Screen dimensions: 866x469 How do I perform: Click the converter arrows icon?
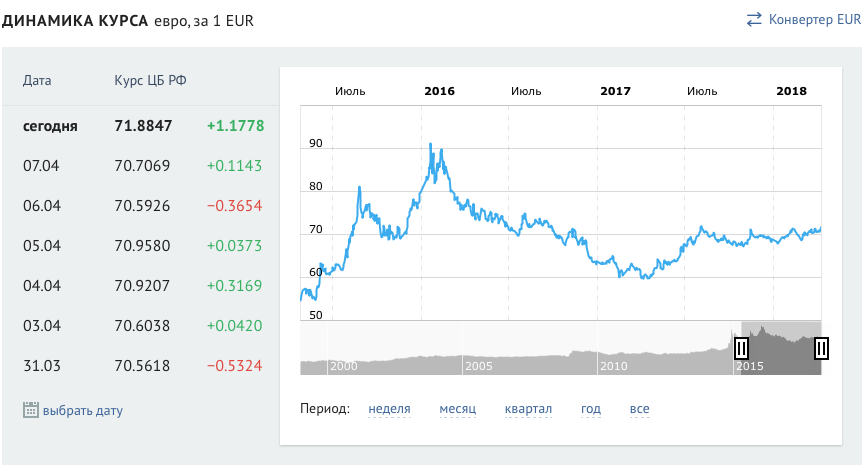754,19
